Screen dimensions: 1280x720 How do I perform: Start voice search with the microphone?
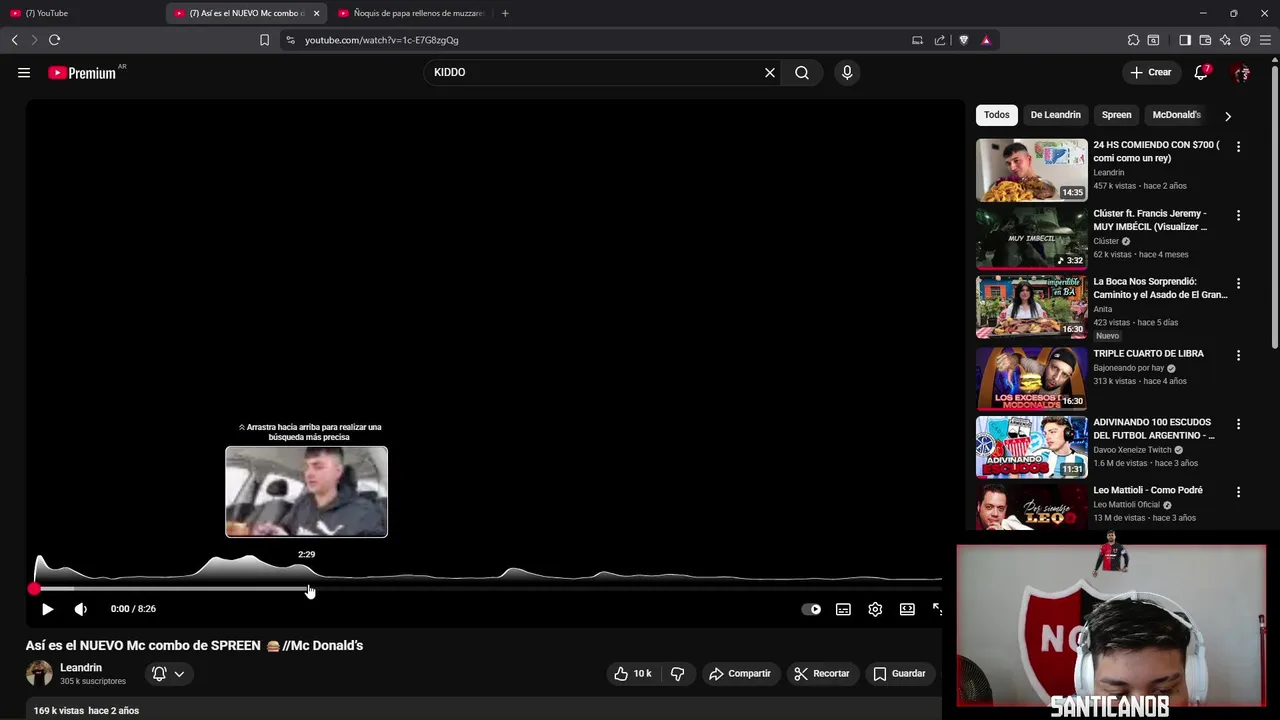847,72
